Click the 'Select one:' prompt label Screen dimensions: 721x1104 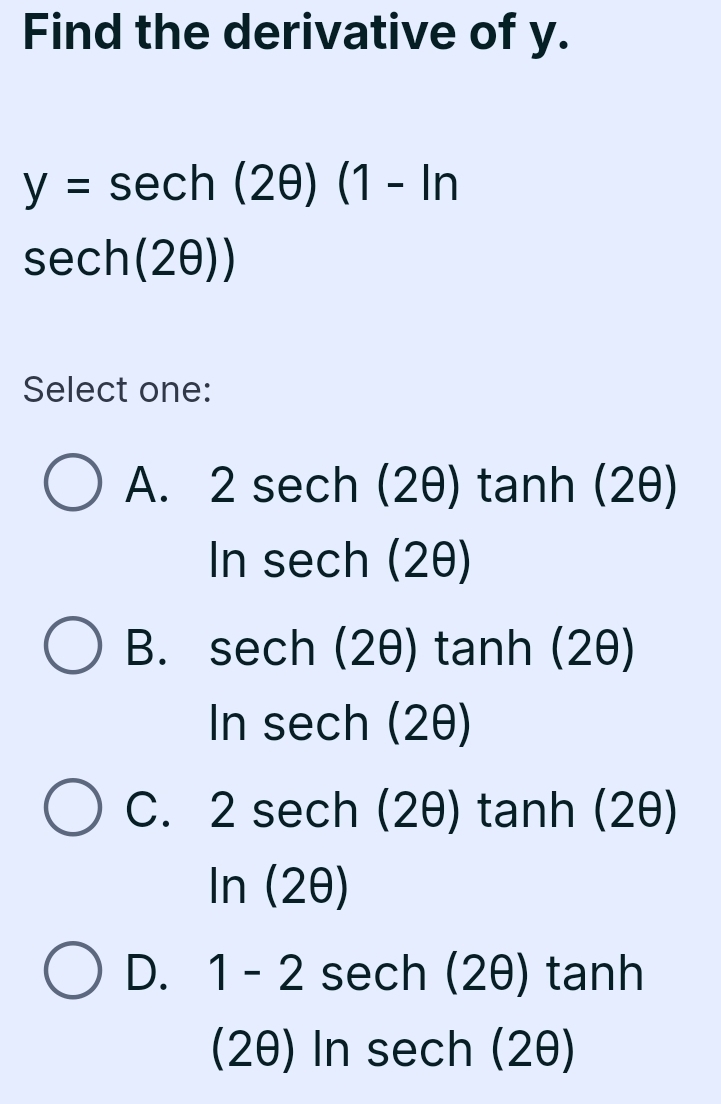[x=117, y=389]
